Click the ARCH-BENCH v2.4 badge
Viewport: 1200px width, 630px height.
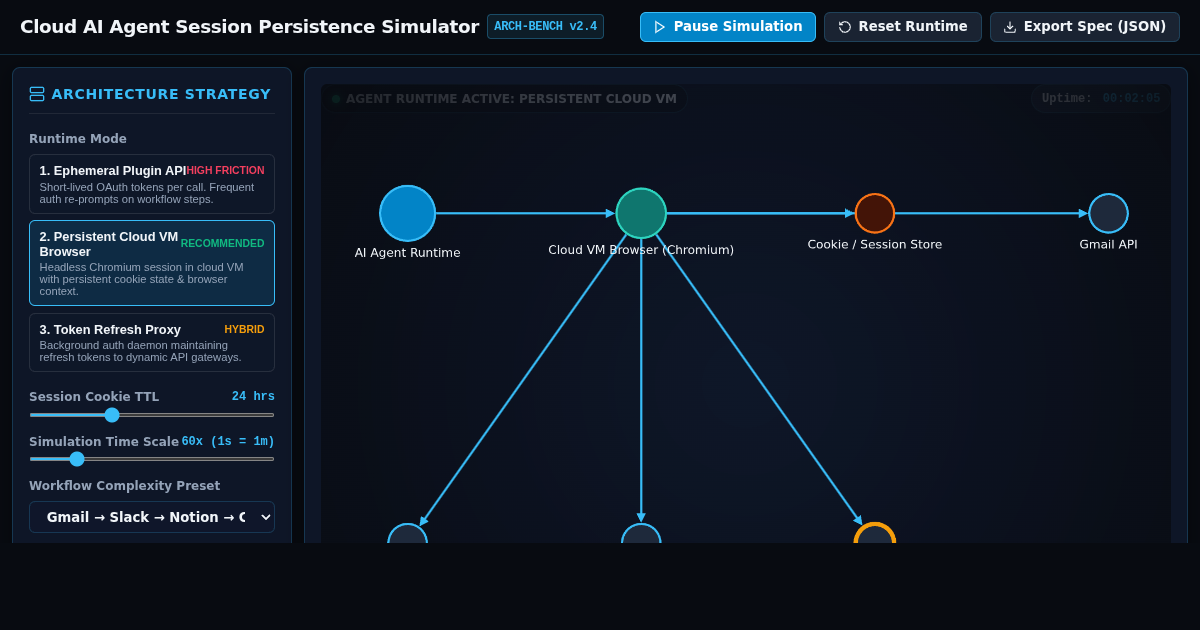click(545, 27)
